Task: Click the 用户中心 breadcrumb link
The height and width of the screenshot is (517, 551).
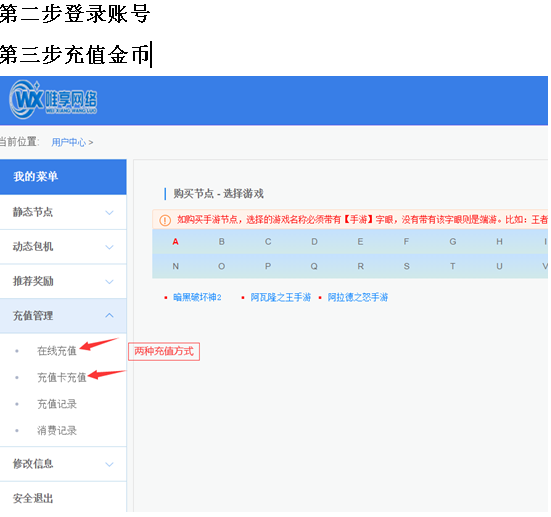Action: (69, 142)
